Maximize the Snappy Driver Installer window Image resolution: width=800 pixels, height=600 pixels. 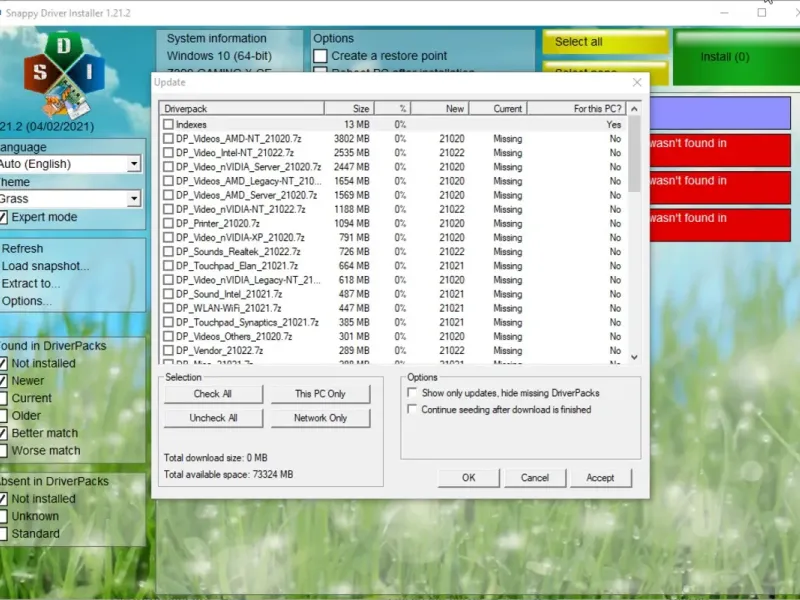coord(762,13)
